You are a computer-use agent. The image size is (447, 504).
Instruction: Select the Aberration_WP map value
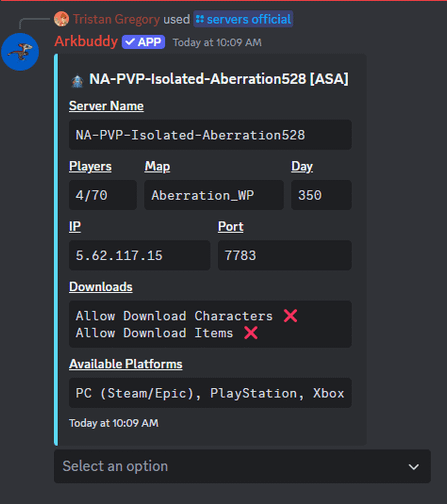[202, 195]
